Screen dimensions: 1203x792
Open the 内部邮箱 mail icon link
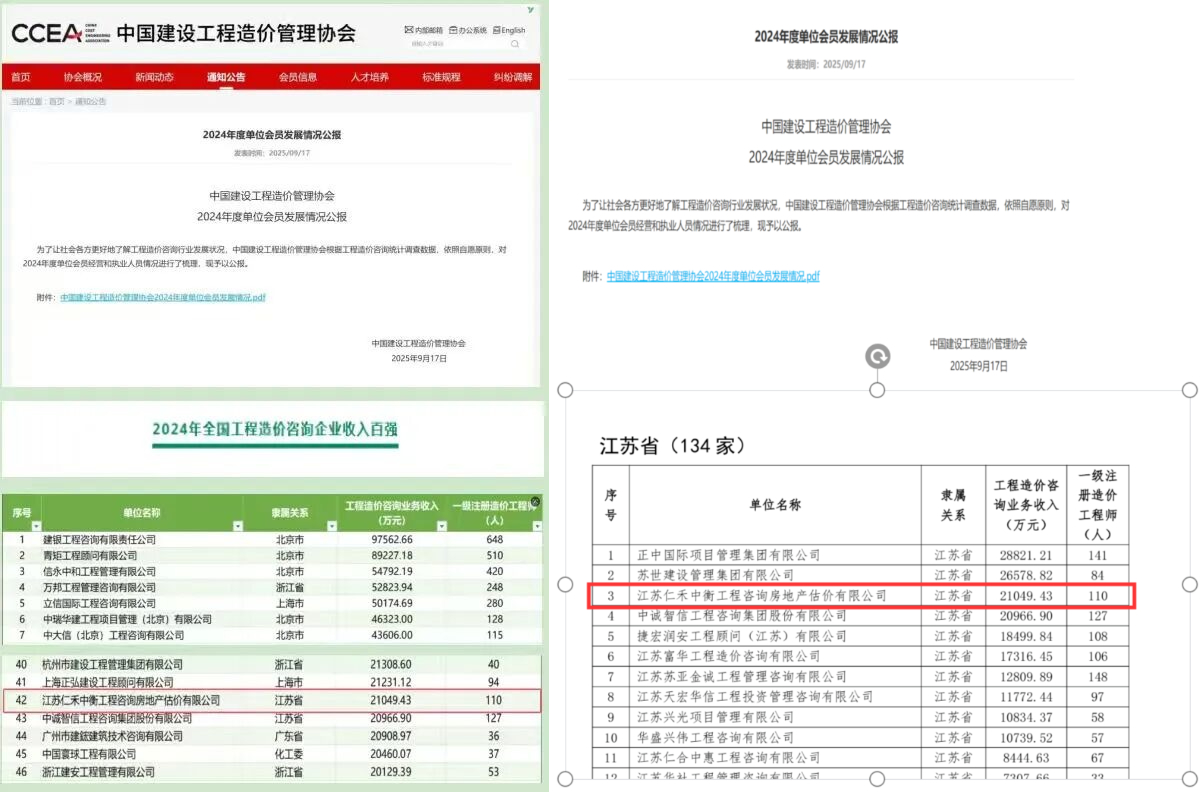423,31
